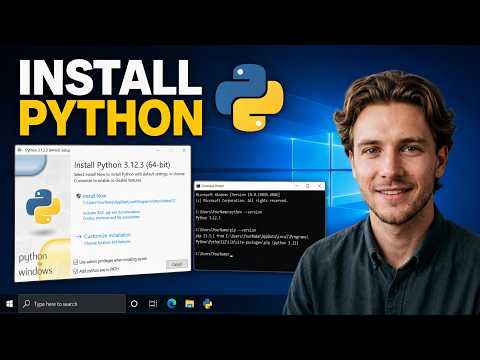
Task: Click the Python logo inside the installer sidebar
Action: [x=43, y=206]
